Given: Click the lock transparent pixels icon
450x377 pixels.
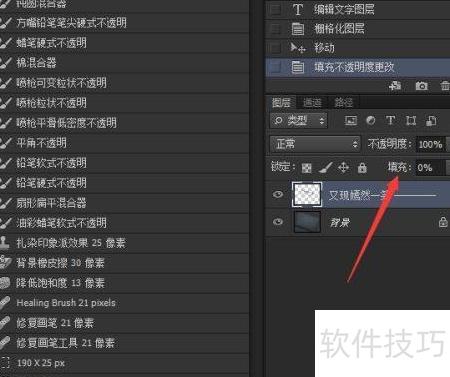Looking at the screenshot, I should (x=306, y=168).
